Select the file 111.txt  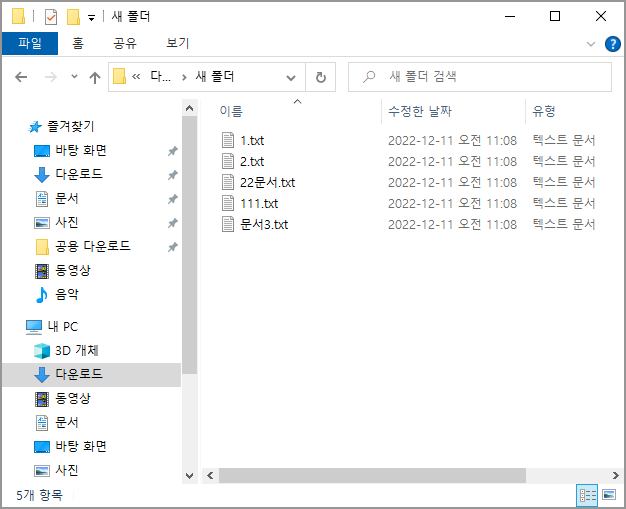coord(259,204)
